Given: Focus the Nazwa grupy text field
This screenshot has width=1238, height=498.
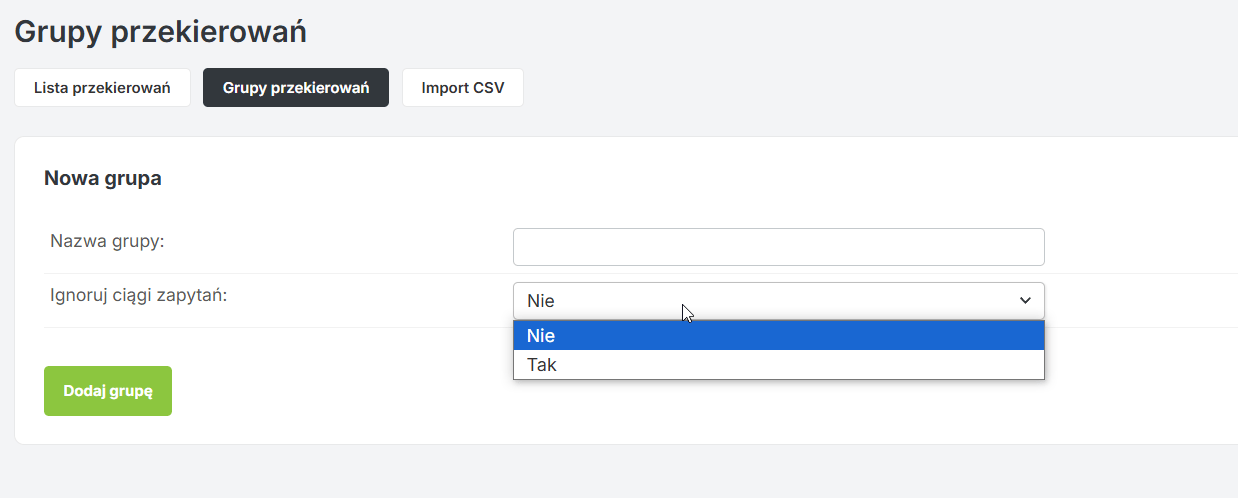Looking at the screenshot, I should [778, 247].
